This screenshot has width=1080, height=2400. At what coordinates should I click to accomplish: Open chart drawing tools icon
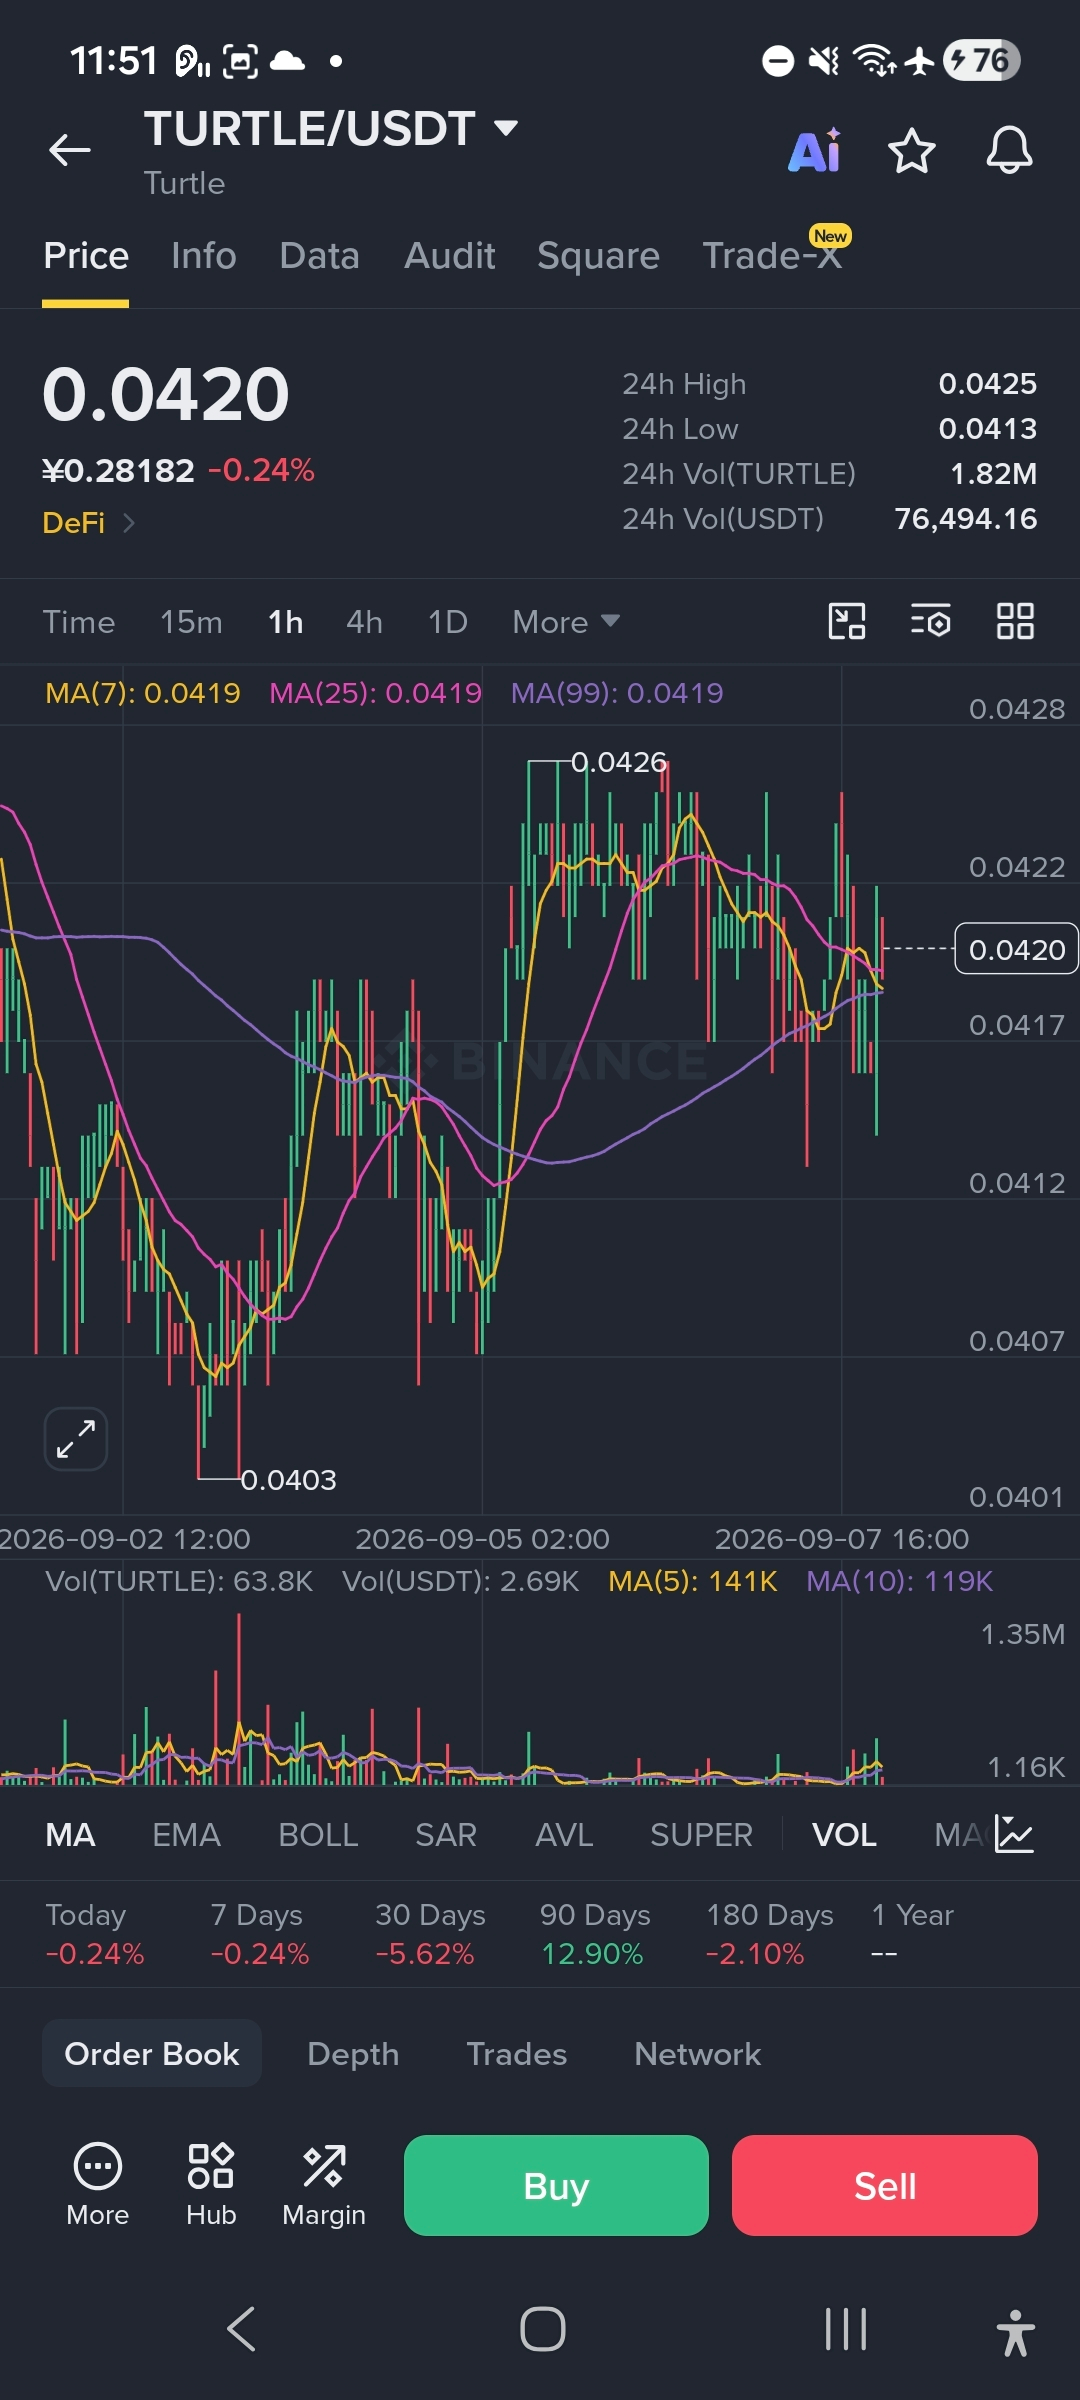[x=847, y=621]
